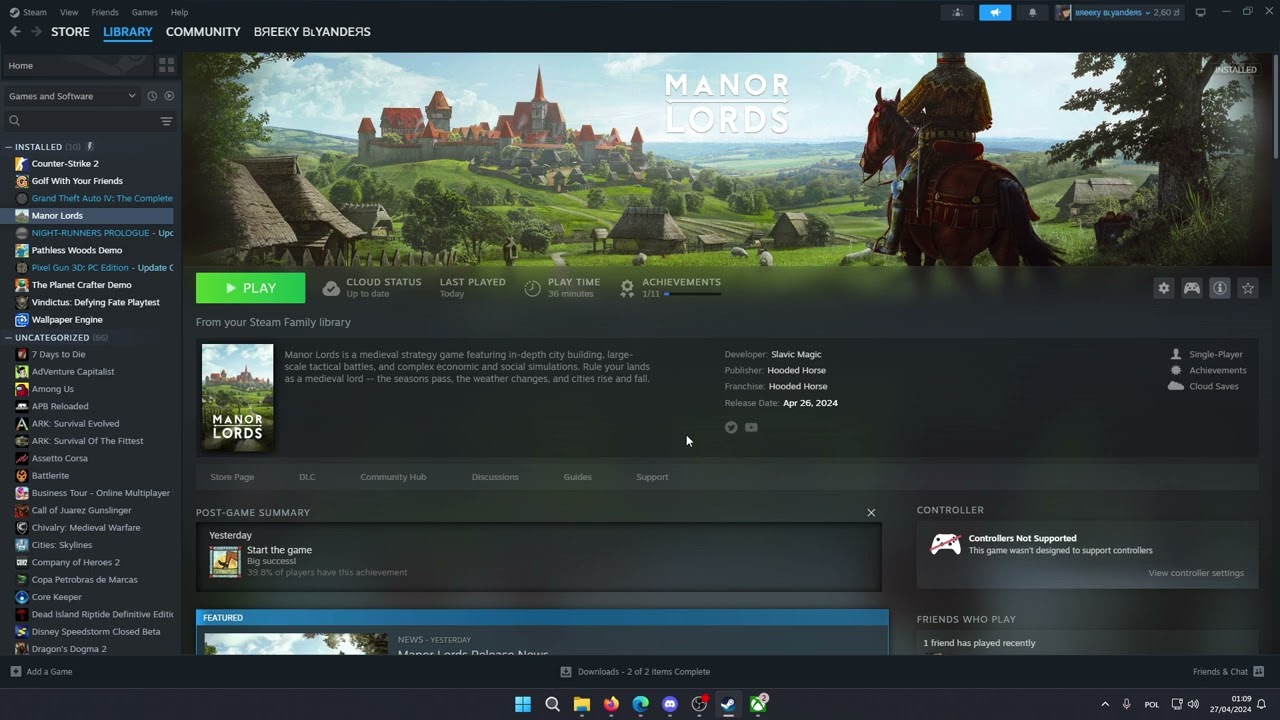Click the announcements megaphone button
Image resolution: width=1280 pixels, height=720 pixels.
click(995, 12)
